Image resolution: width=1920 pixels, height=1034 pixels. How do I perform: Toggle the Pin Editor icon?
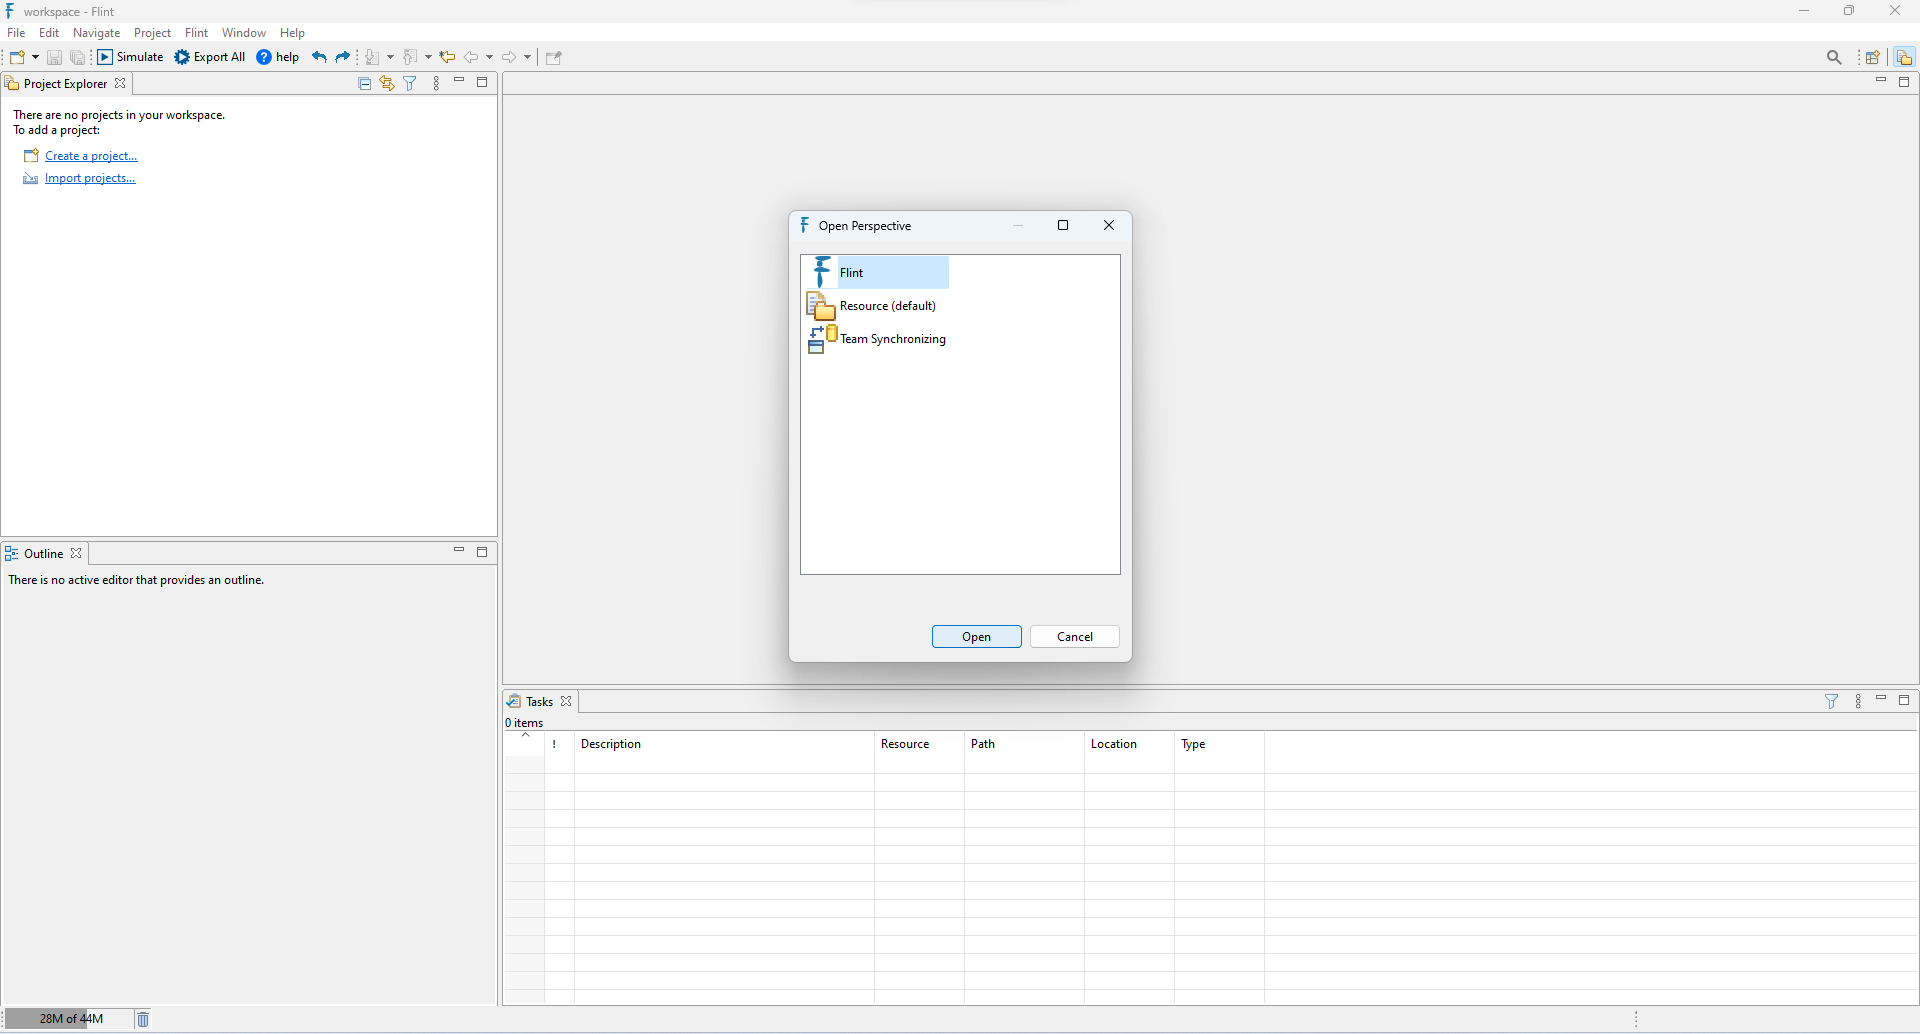pyautogui.click(x=555, y=57)
